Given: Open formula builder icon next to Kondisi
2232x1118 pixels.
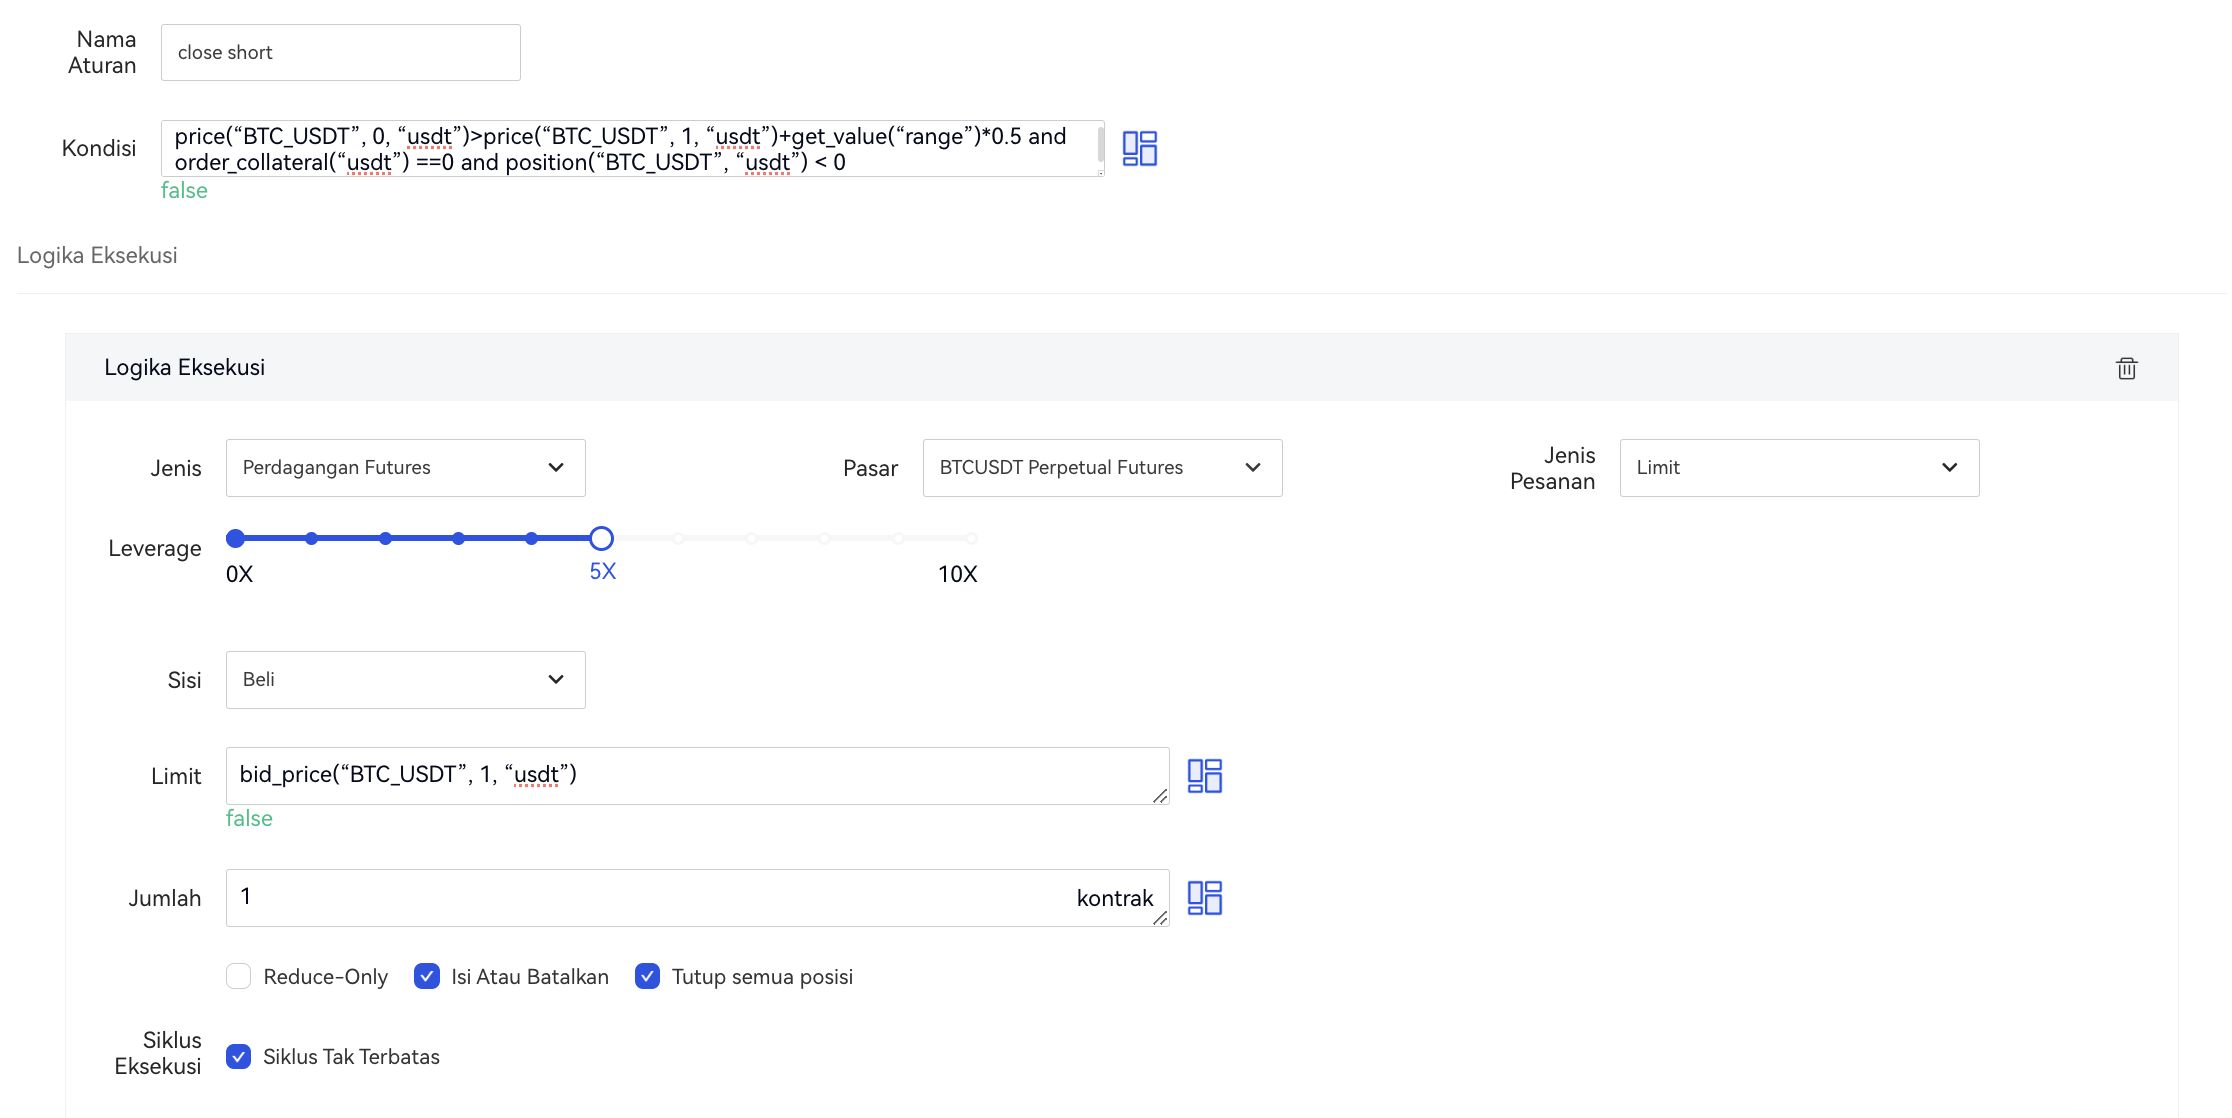Looking at the screenshot, I should pyautogui.click(x=1139, y=148).
